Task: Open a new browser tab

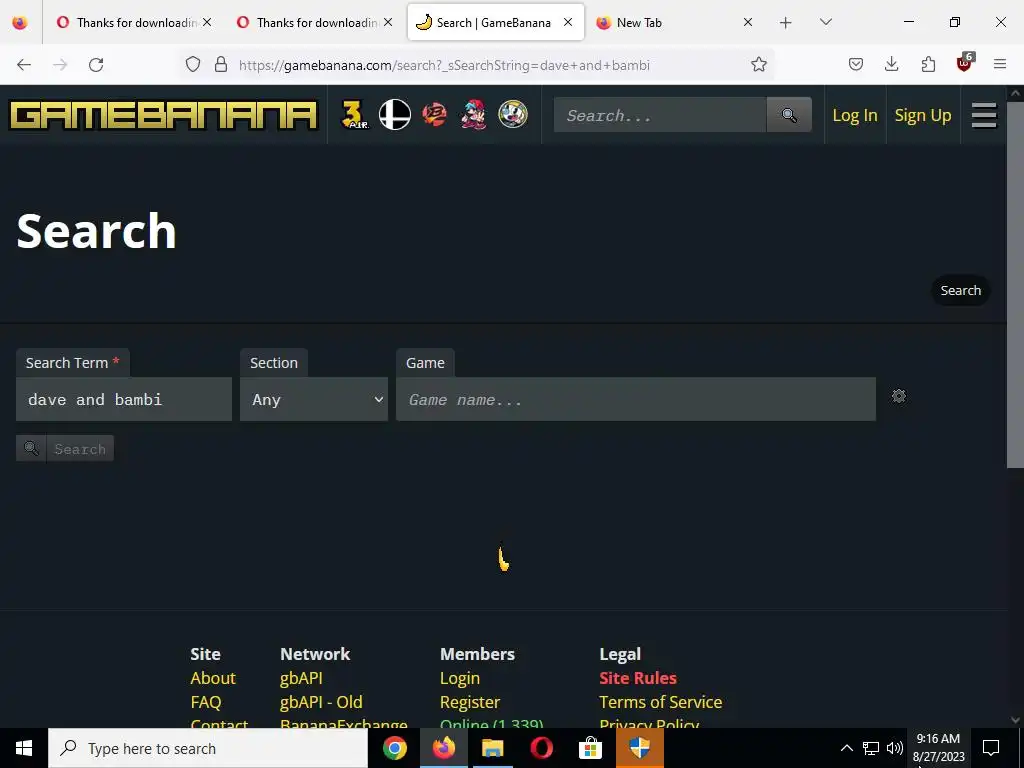Action: pyautogui.click(x=786, y=23)
